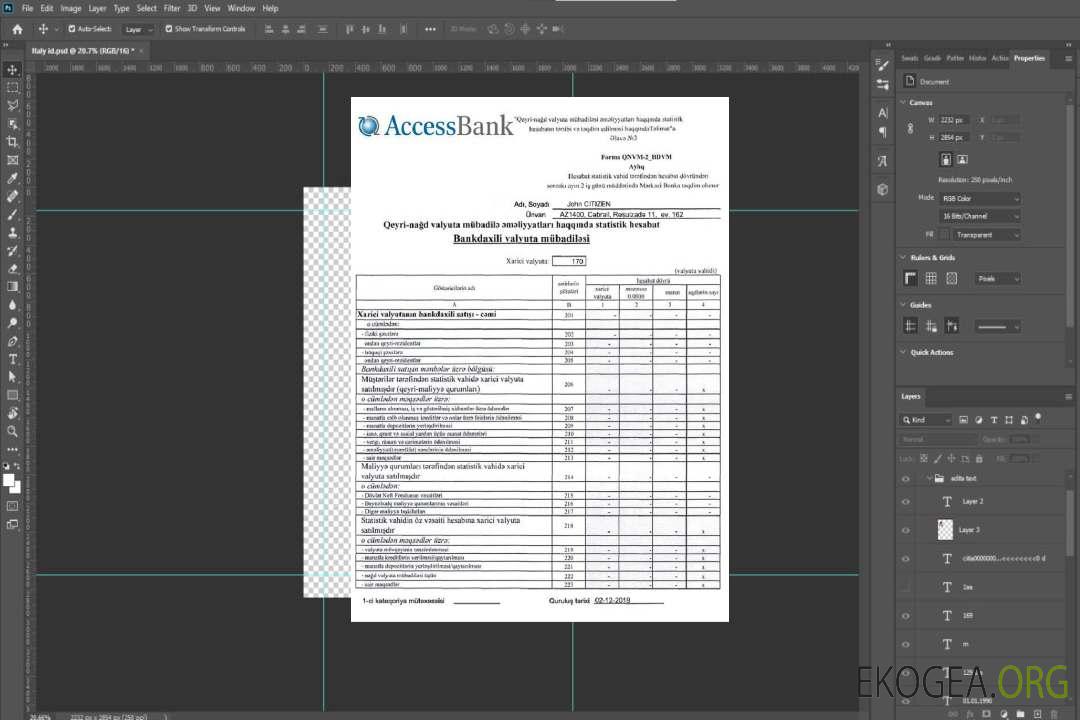1080x720 pixels.
Task: Open the 3D panel cube icon
Action: click(x=883, y=189)
